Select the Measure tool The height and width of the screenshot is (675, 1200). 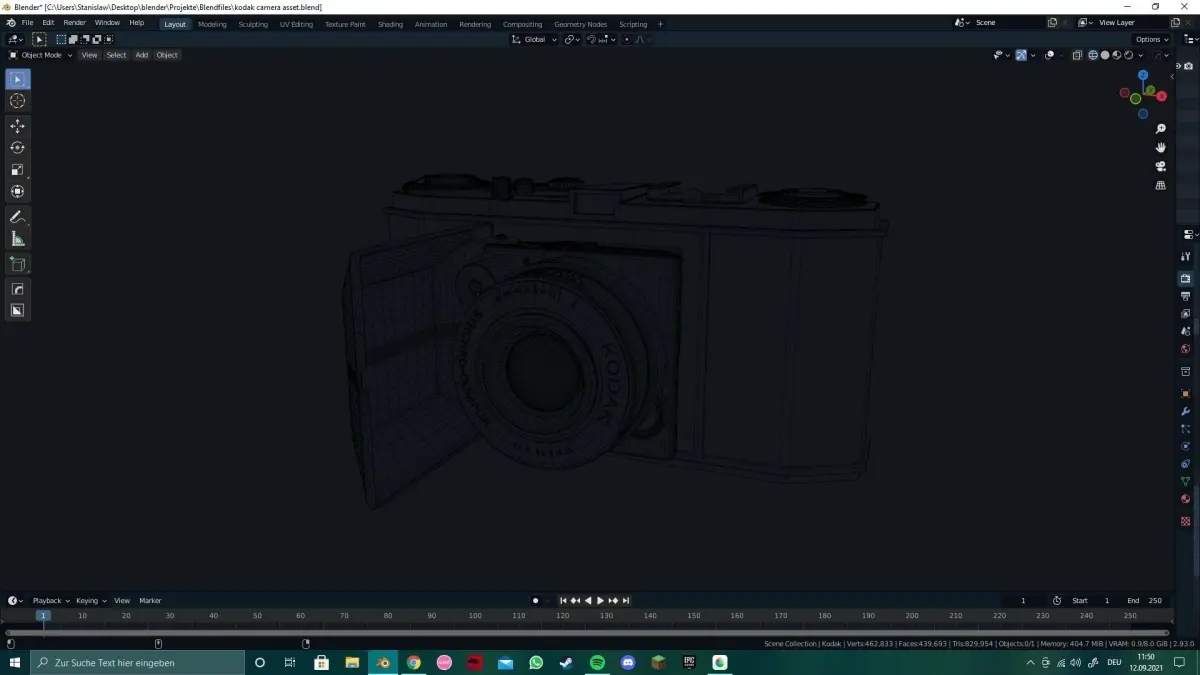tap(17, 239)
